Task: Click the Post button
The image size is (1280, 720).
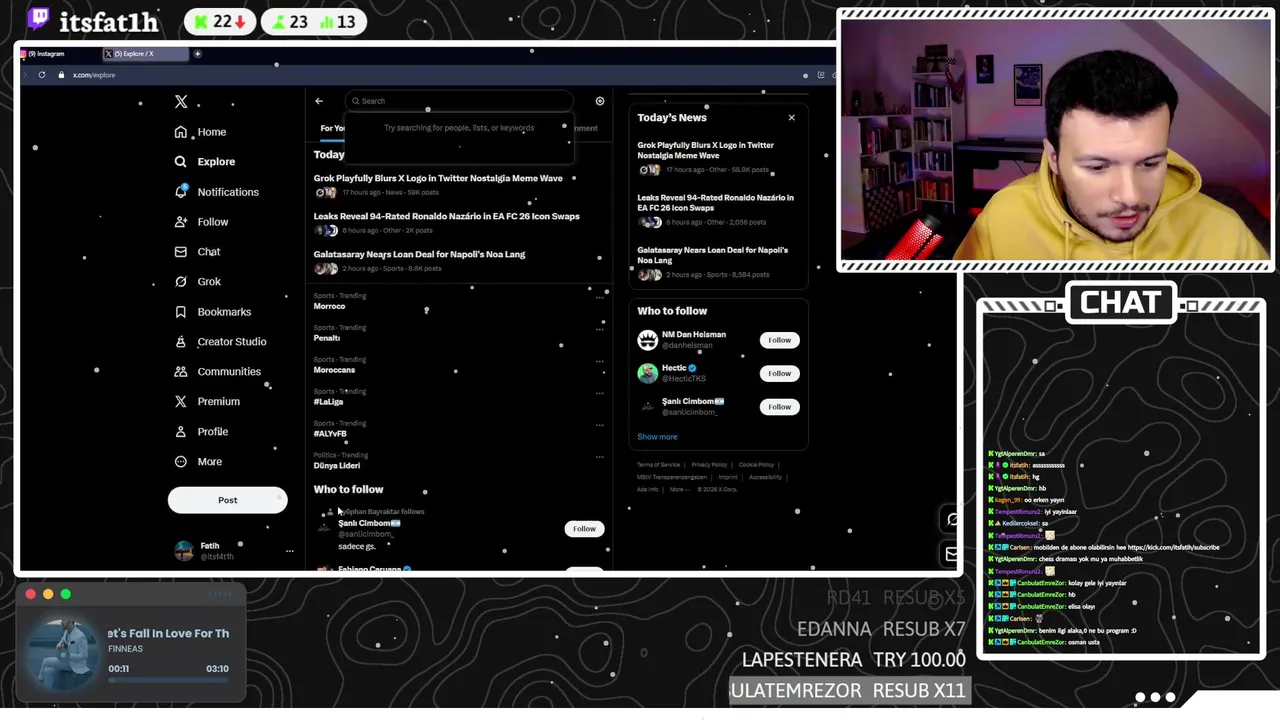Action: click(x=227, y=500)
